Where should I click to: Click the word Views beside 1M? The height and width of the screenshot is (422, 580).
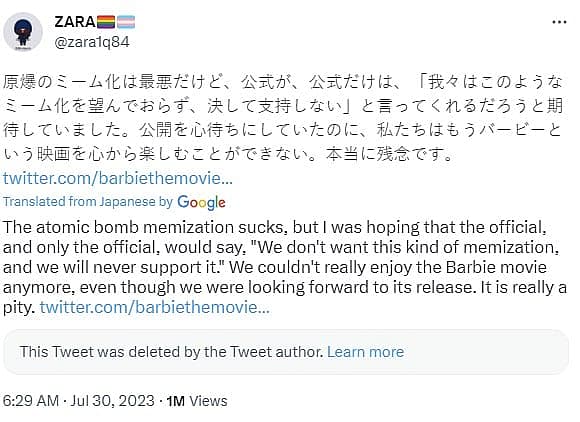click(x=209, y=401)
